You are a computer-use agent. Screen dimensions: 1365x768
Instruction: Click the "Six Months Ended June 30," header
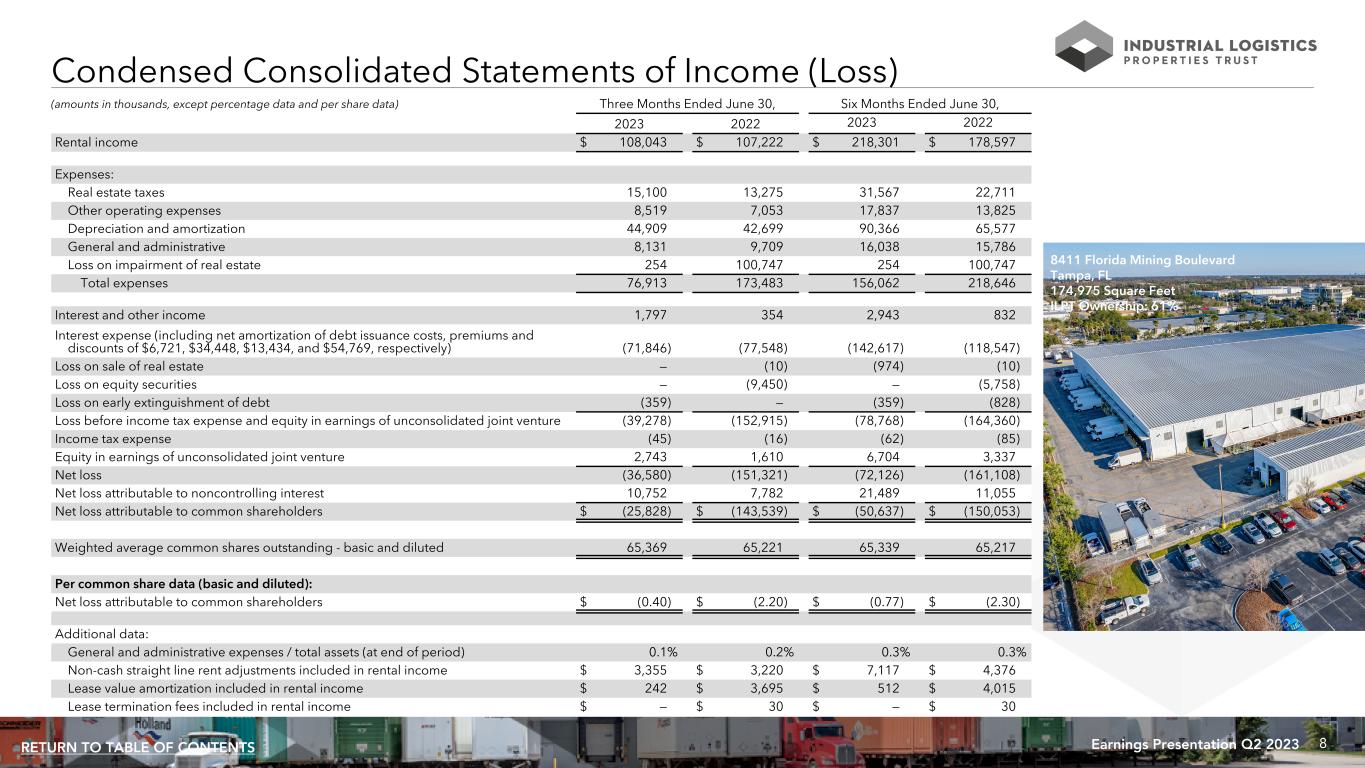[x=921, y=104]
